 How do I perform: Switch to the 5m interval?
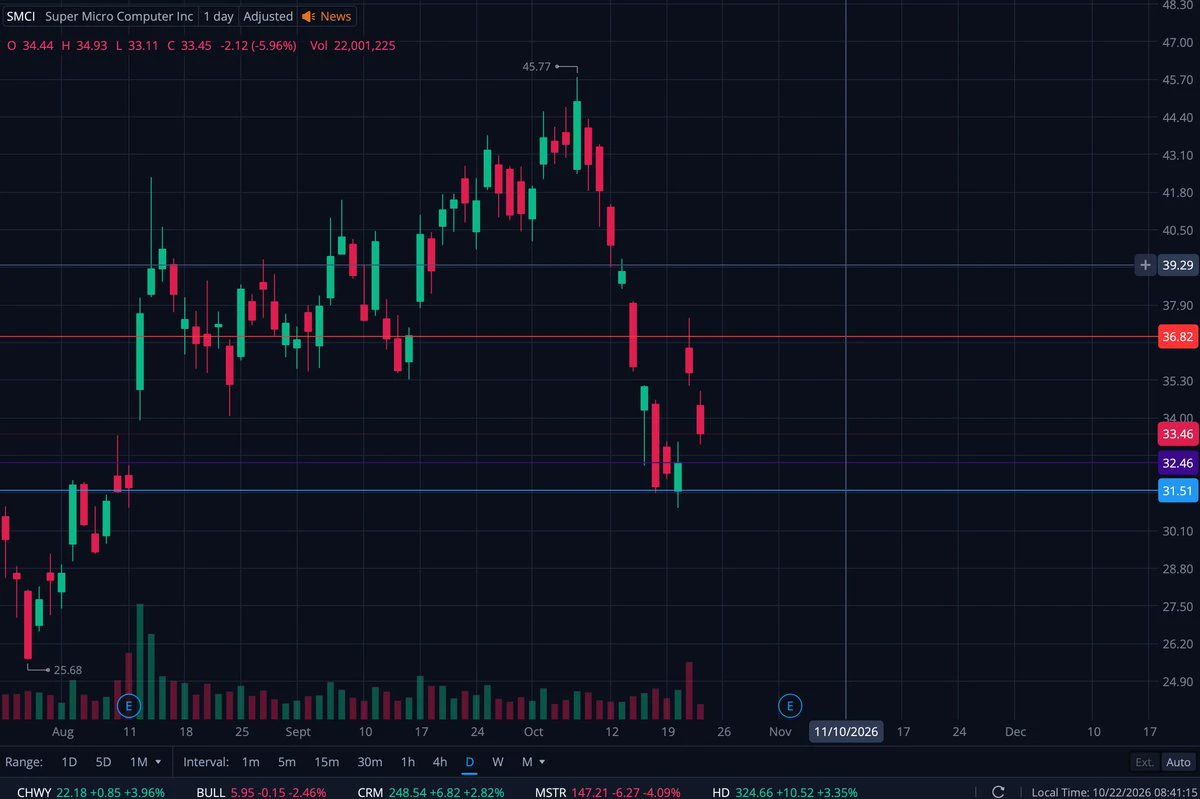287,762
